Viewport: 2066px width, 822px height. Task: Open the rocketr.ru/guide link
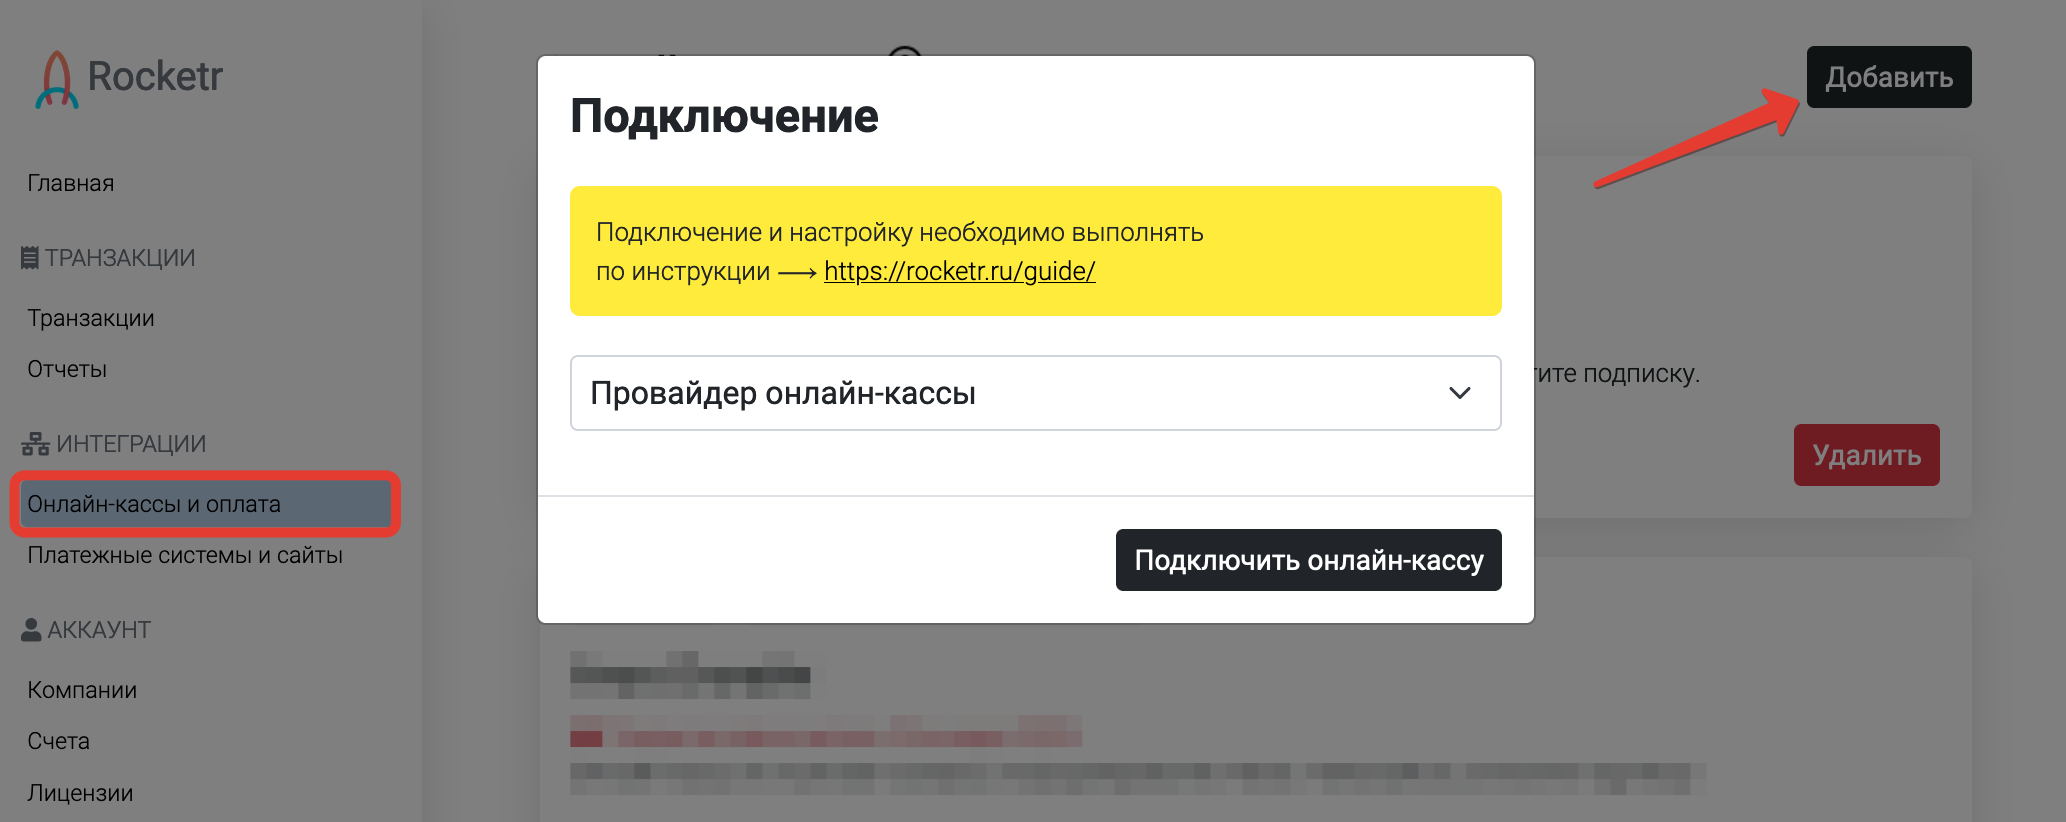959,271
